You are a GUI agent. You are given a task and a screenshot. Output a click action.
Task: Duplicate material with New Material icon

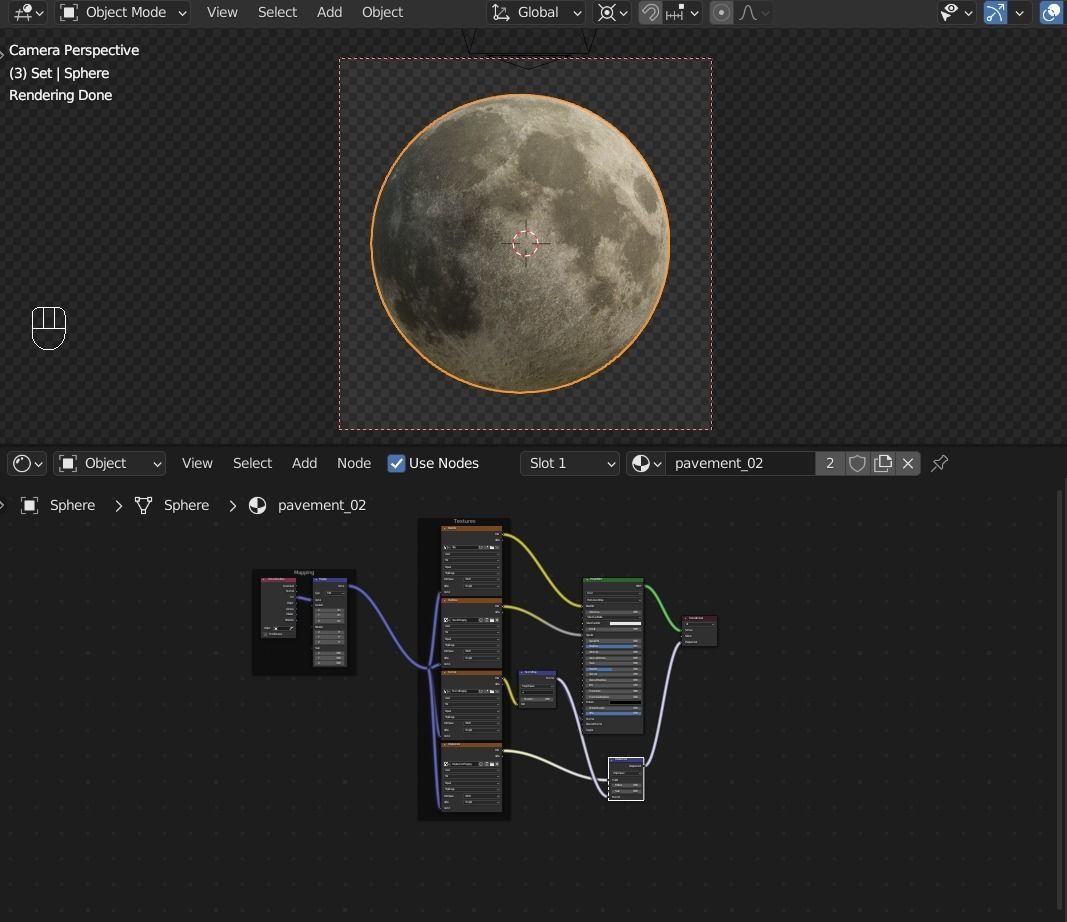point(883,463)
